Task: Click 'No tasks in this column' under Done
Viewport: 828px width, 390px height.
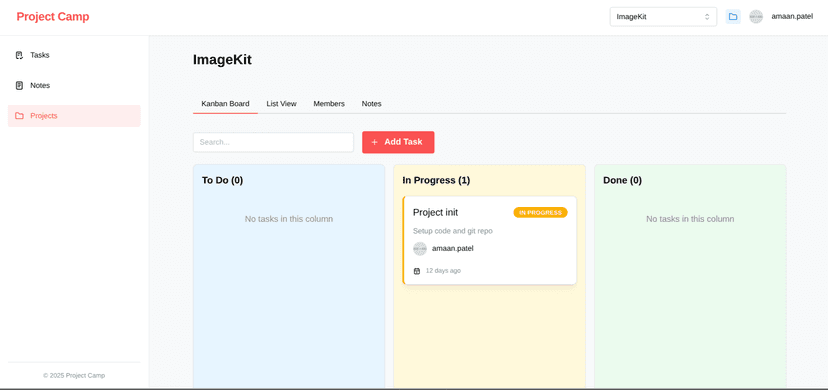Action: click(690, 219)
